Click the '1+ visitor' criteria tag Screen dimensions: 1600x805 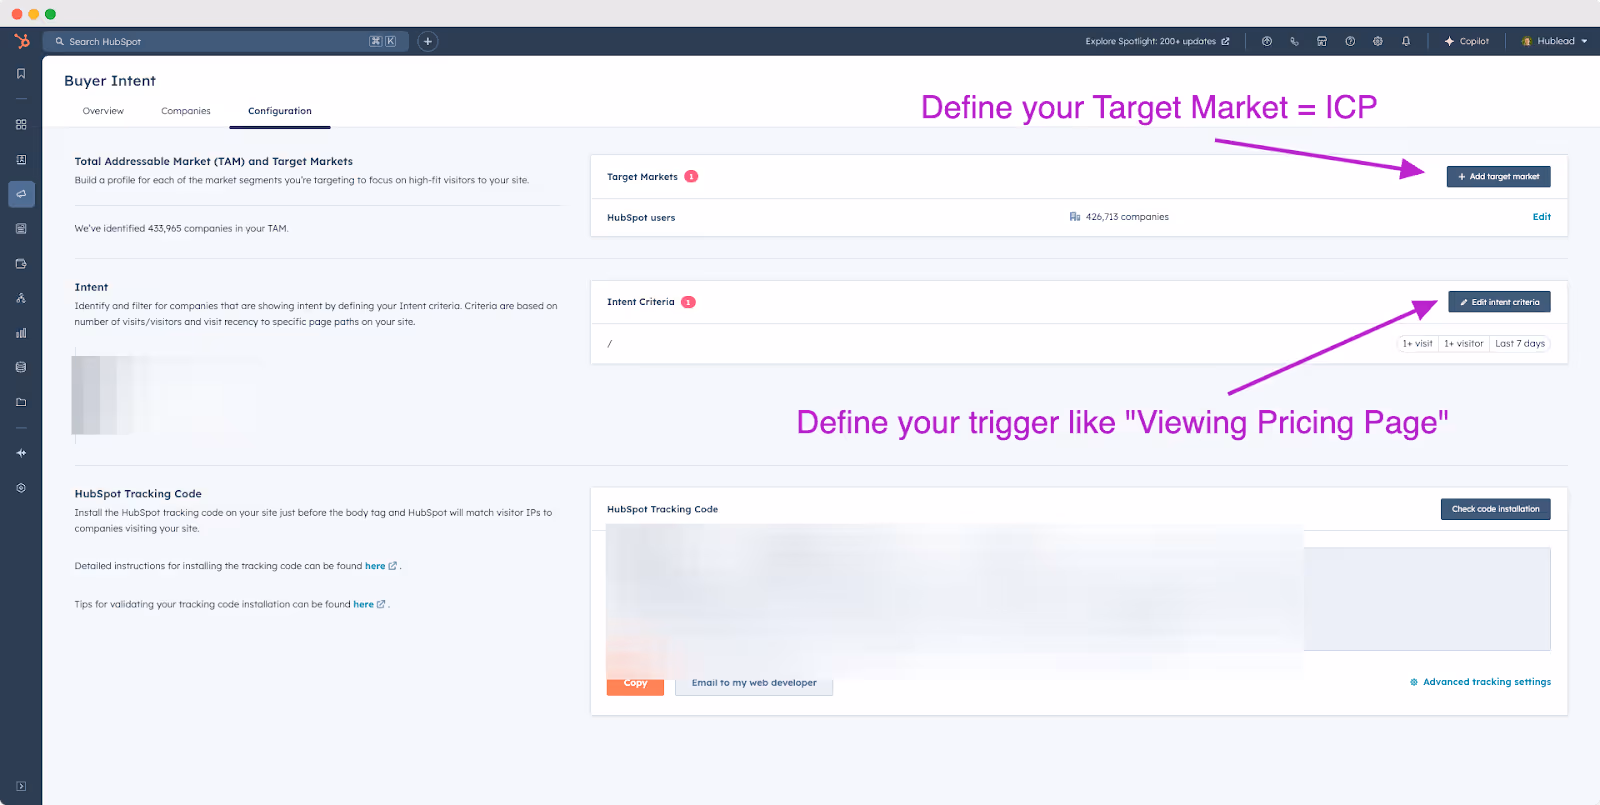[1463, 344]
